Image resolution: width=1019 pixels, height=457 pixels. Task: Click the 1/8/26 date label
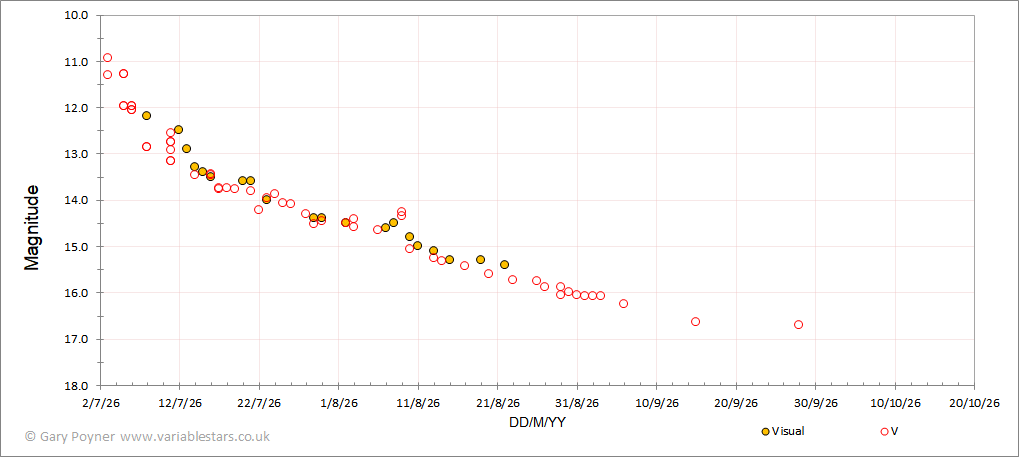pos(339,403)
